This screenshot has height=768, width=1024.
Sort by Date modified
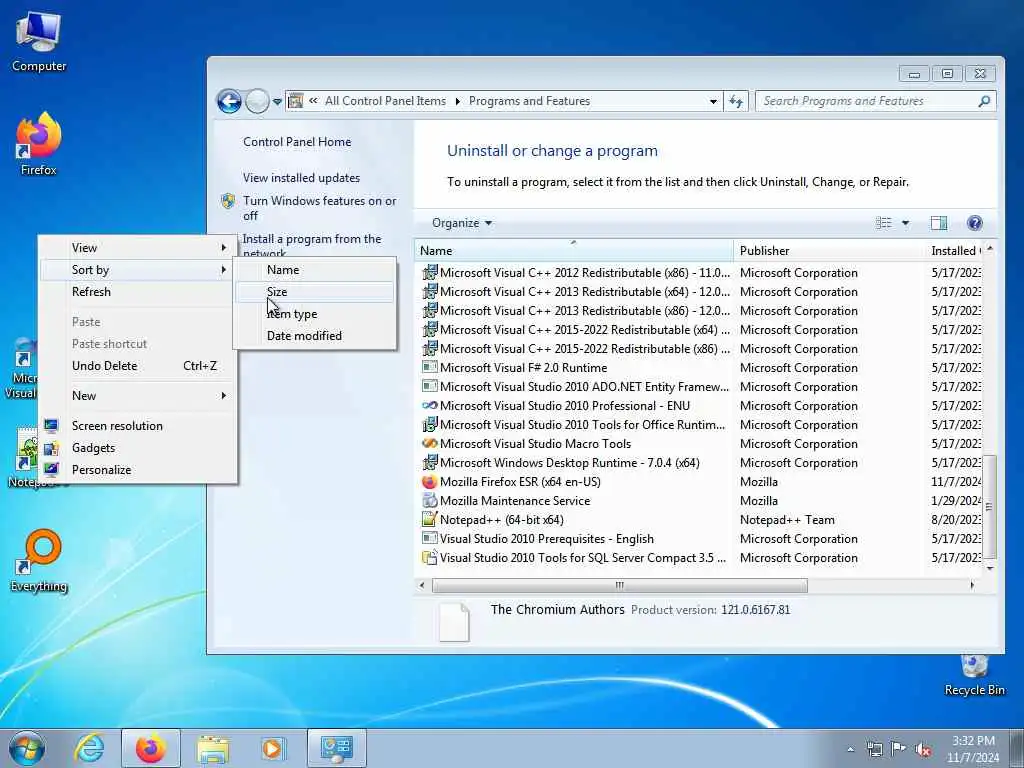[x=315, y=336]
